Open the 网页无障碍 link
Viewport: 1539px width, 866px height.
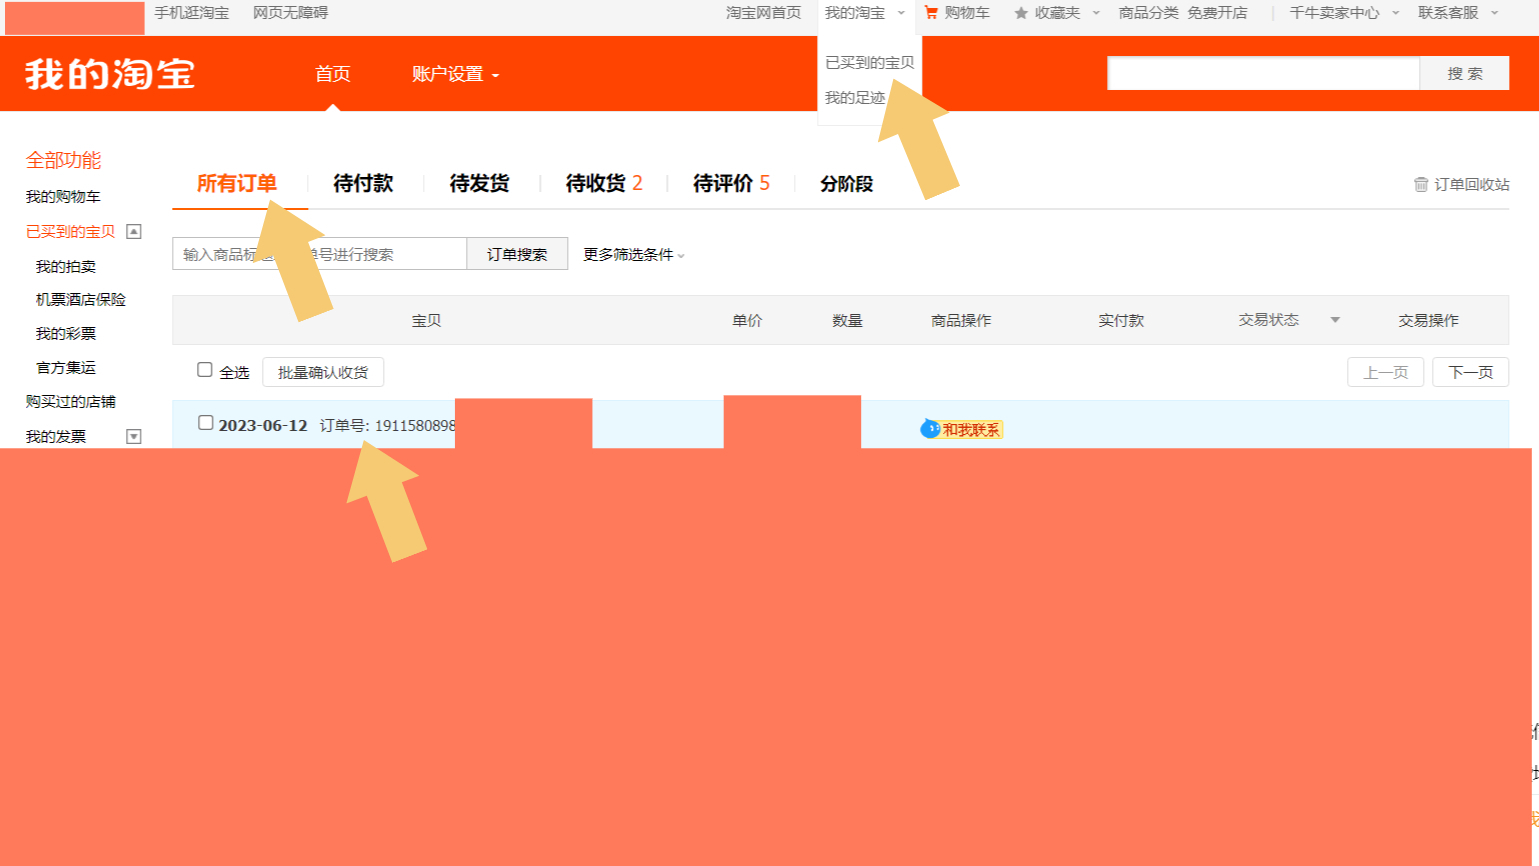coord(290,13)
